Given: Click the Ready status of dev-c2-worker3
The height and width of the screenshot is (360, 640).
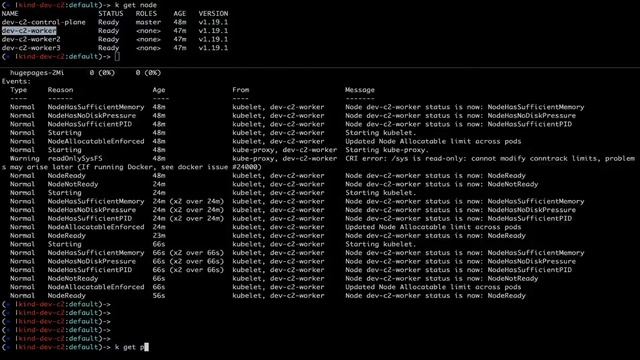Looking at the screenshot, I should (x=108, y=48).
